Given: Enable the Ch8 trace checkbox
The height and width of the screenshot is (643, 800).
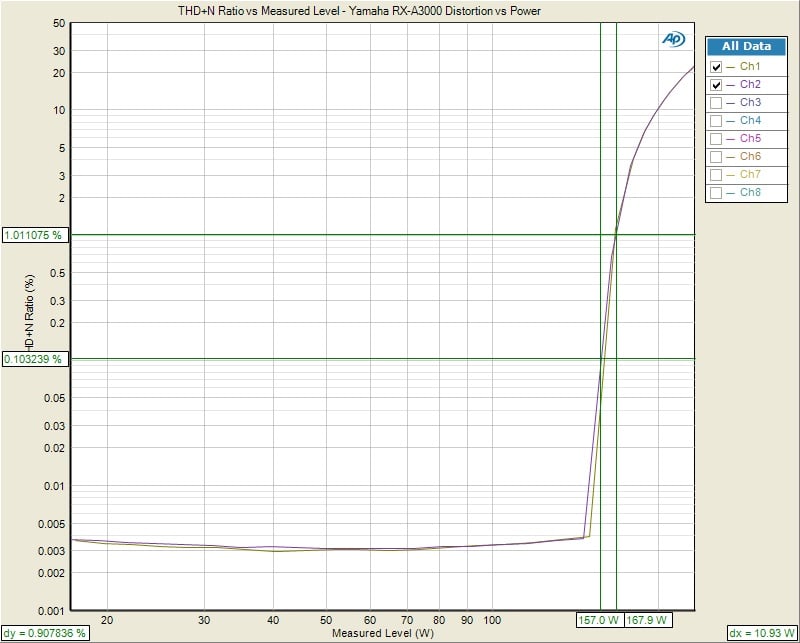Looking at the screenshot, I should point(716,193).
